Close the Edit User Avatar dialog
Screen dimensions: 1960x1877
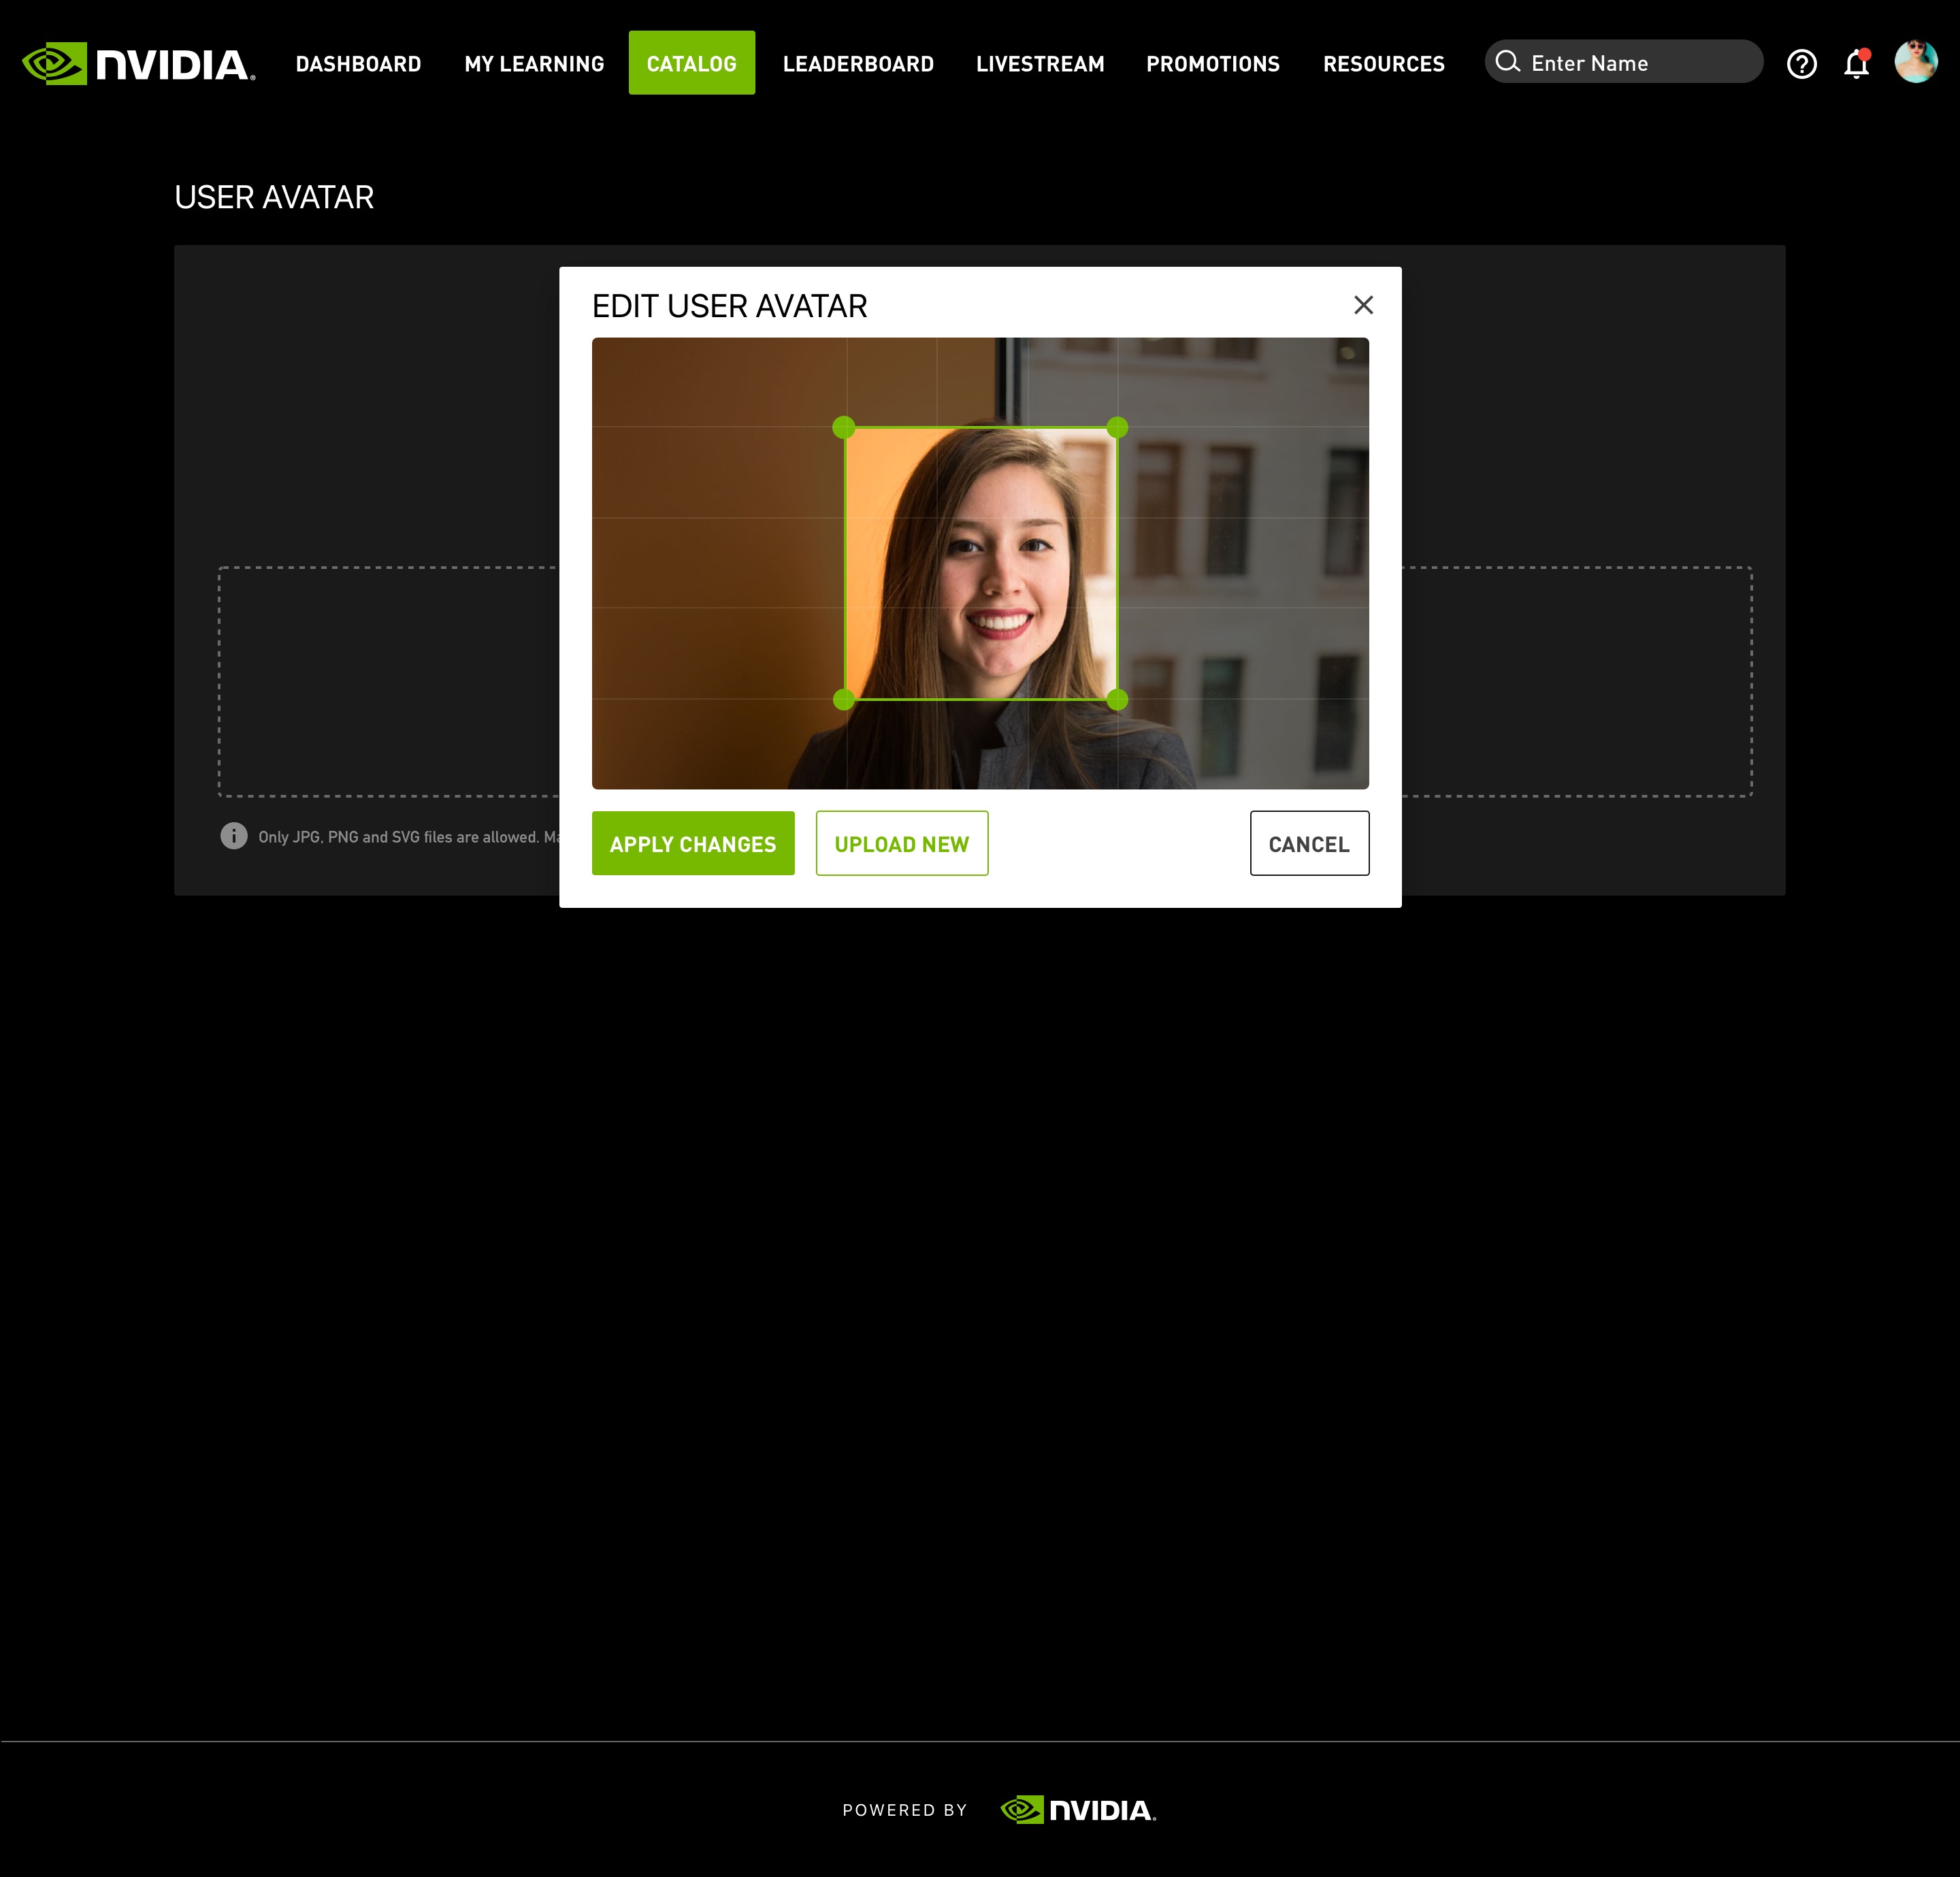coord(1363,305)
